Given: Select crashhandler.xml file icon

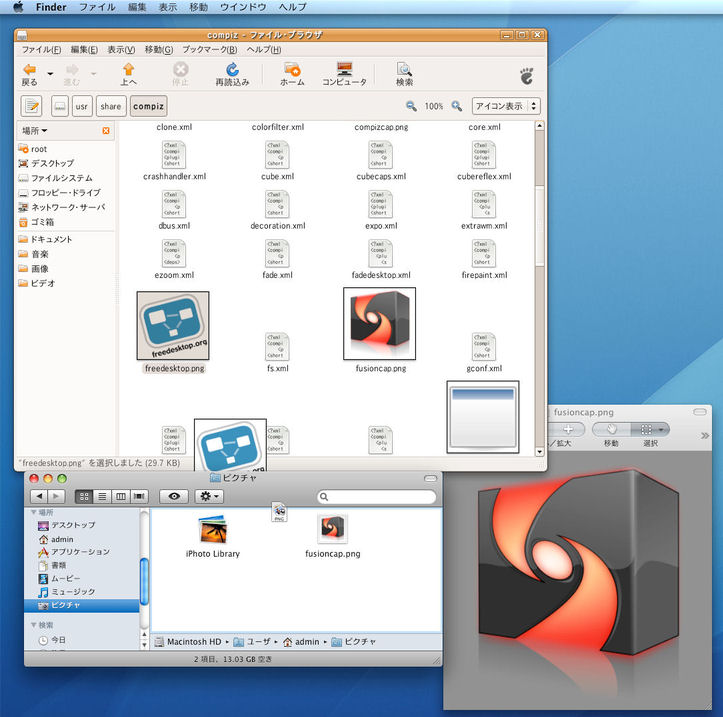Looking at the screenshot, I should (174, 155).
